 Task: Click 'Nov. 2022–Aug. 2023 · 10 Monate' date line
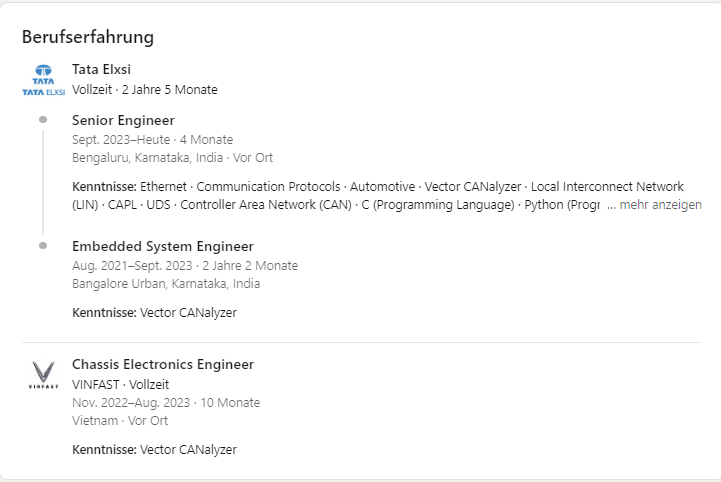(x=166, y=403)
